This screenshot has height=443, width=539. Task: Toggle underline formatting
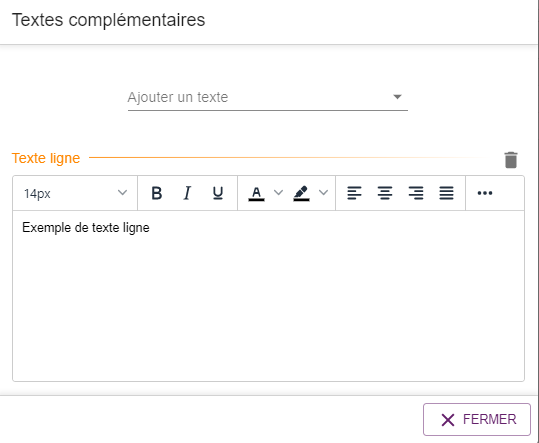pos(218,193)
